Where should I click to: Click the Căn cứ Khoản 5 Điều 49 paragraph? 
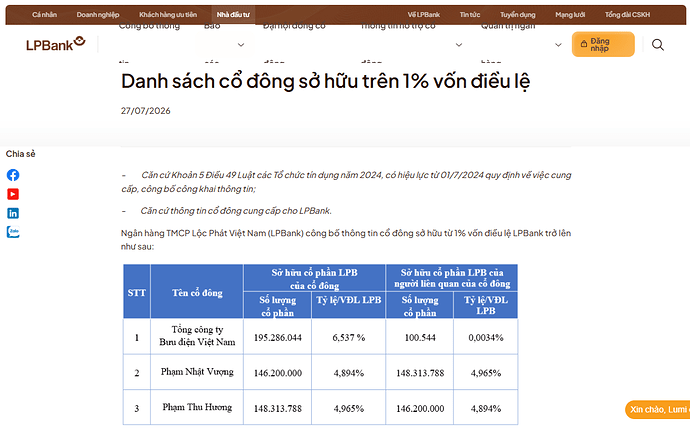(x=346, y=182)
